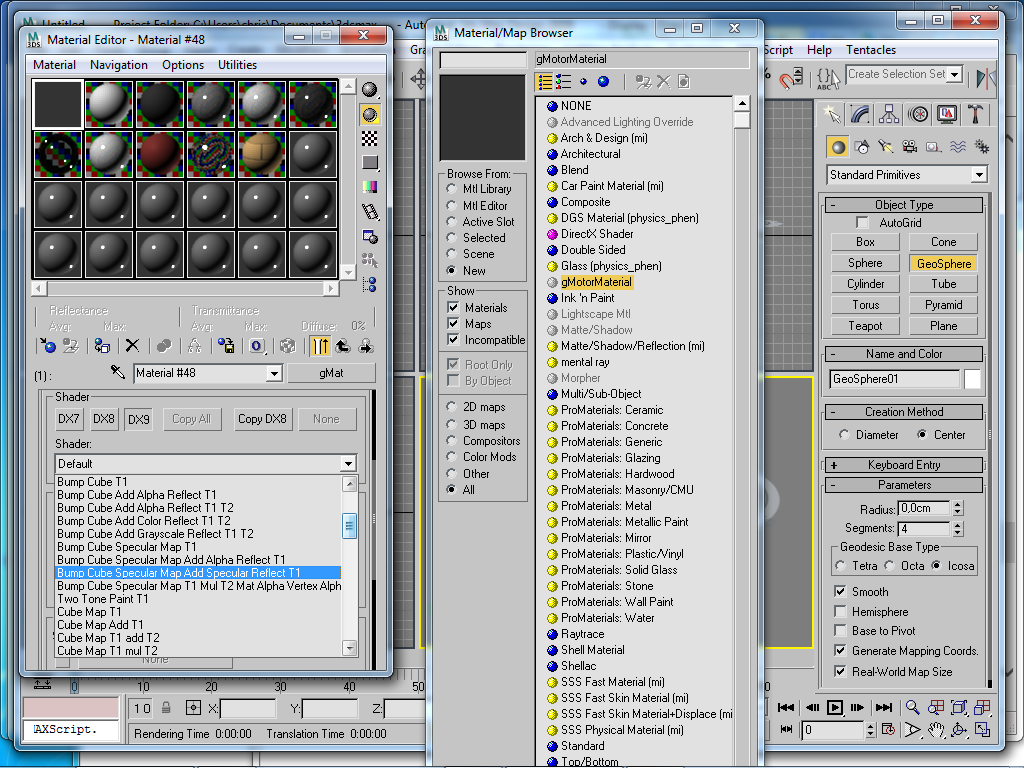Click Sample Type sphere icon
Viewport: 1024px width, 768px height.
point(370,89)
